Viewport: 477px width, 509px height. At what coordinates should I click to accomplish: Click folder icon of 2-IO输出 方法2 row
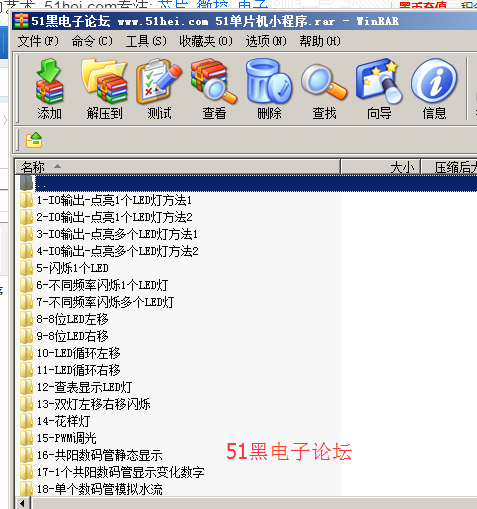tap(26, 217)
